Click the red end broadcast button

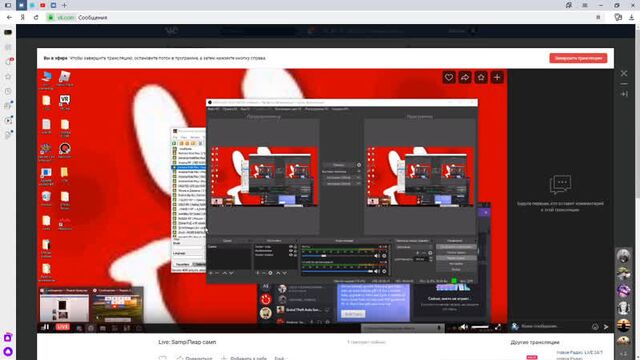coord(578,58)
